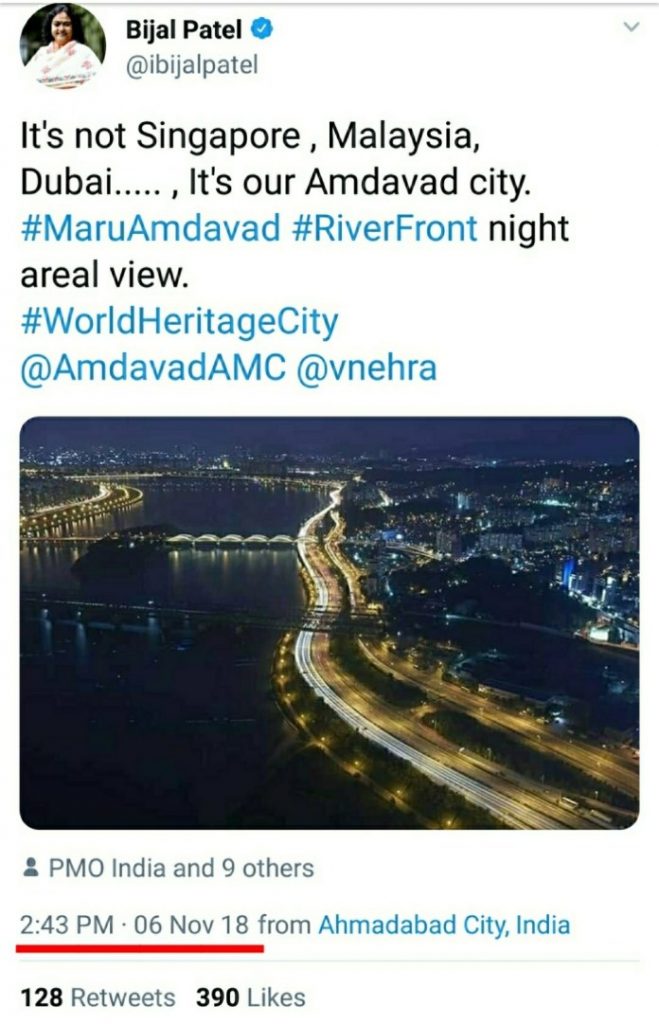Visit the @AmdavadAMC mention
The width and height of the screenshot is (659, 1024).
click(153, 368)
